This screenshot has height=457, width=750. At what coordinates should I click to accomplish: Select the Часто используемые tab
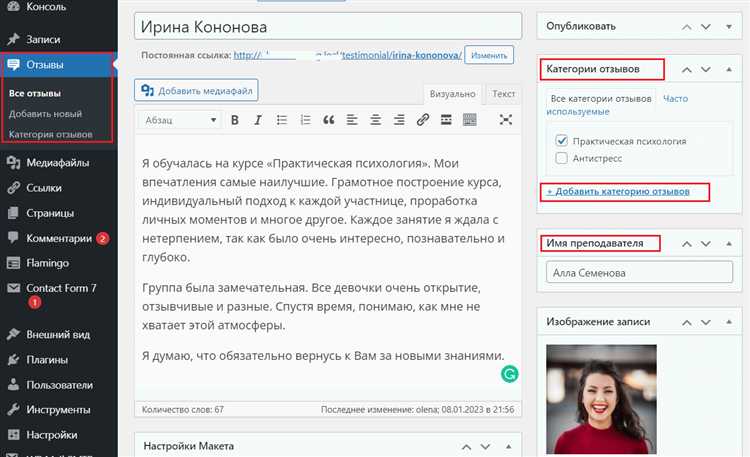[617, 105]
